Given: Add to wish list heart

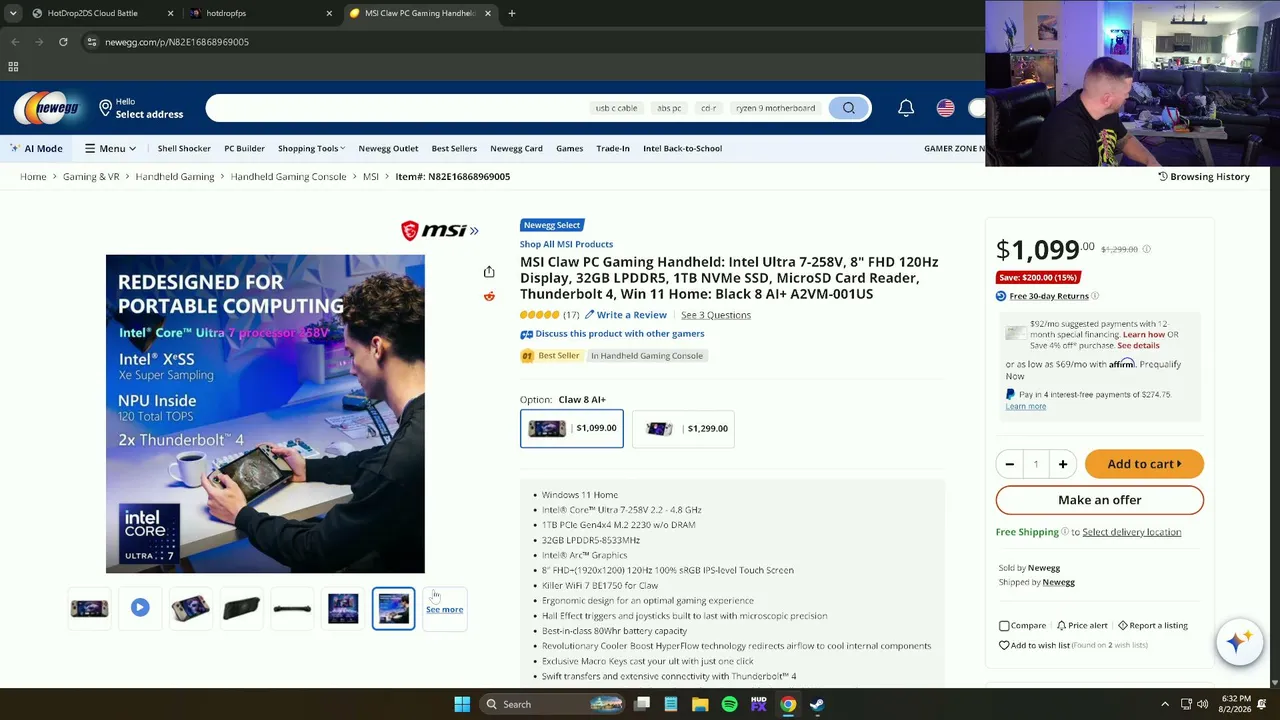Looking at the screenshot, I should (x=1004, y=645).
